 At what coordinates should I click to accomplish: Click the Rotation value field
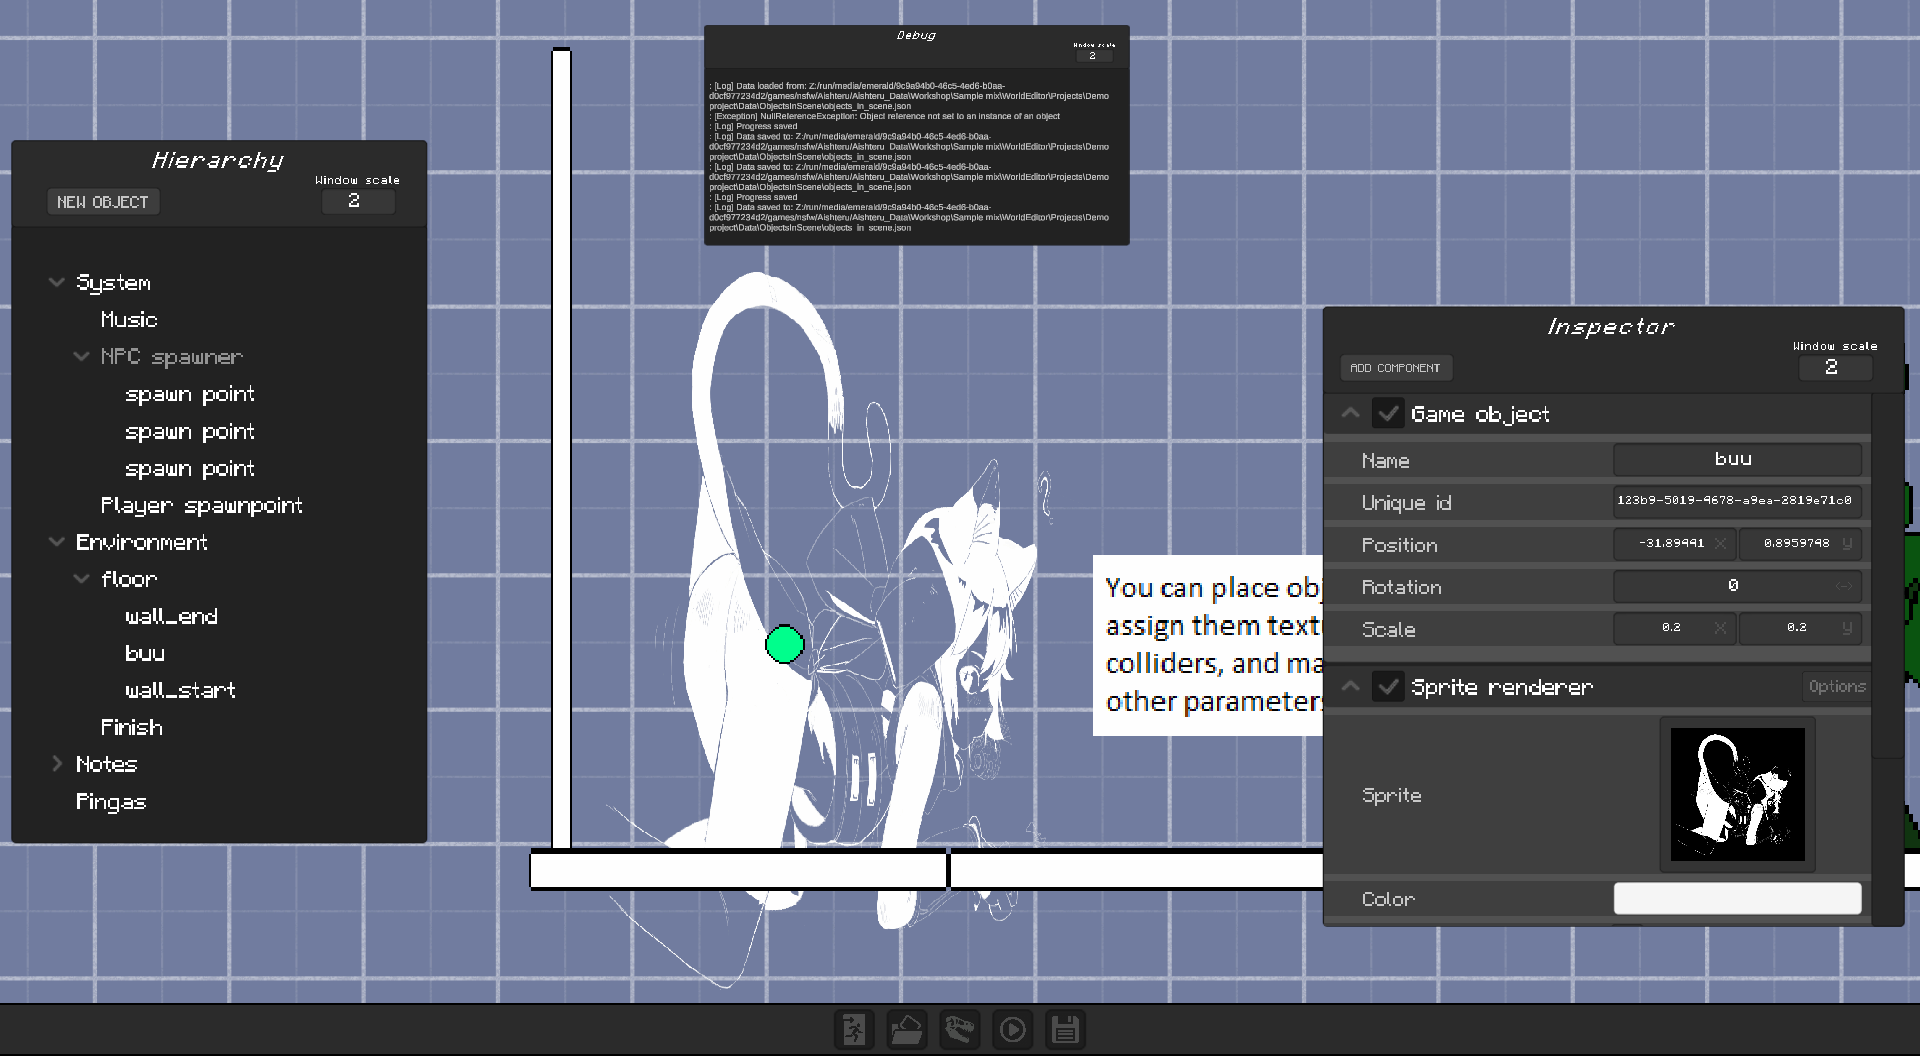[x=1737, y=586]
